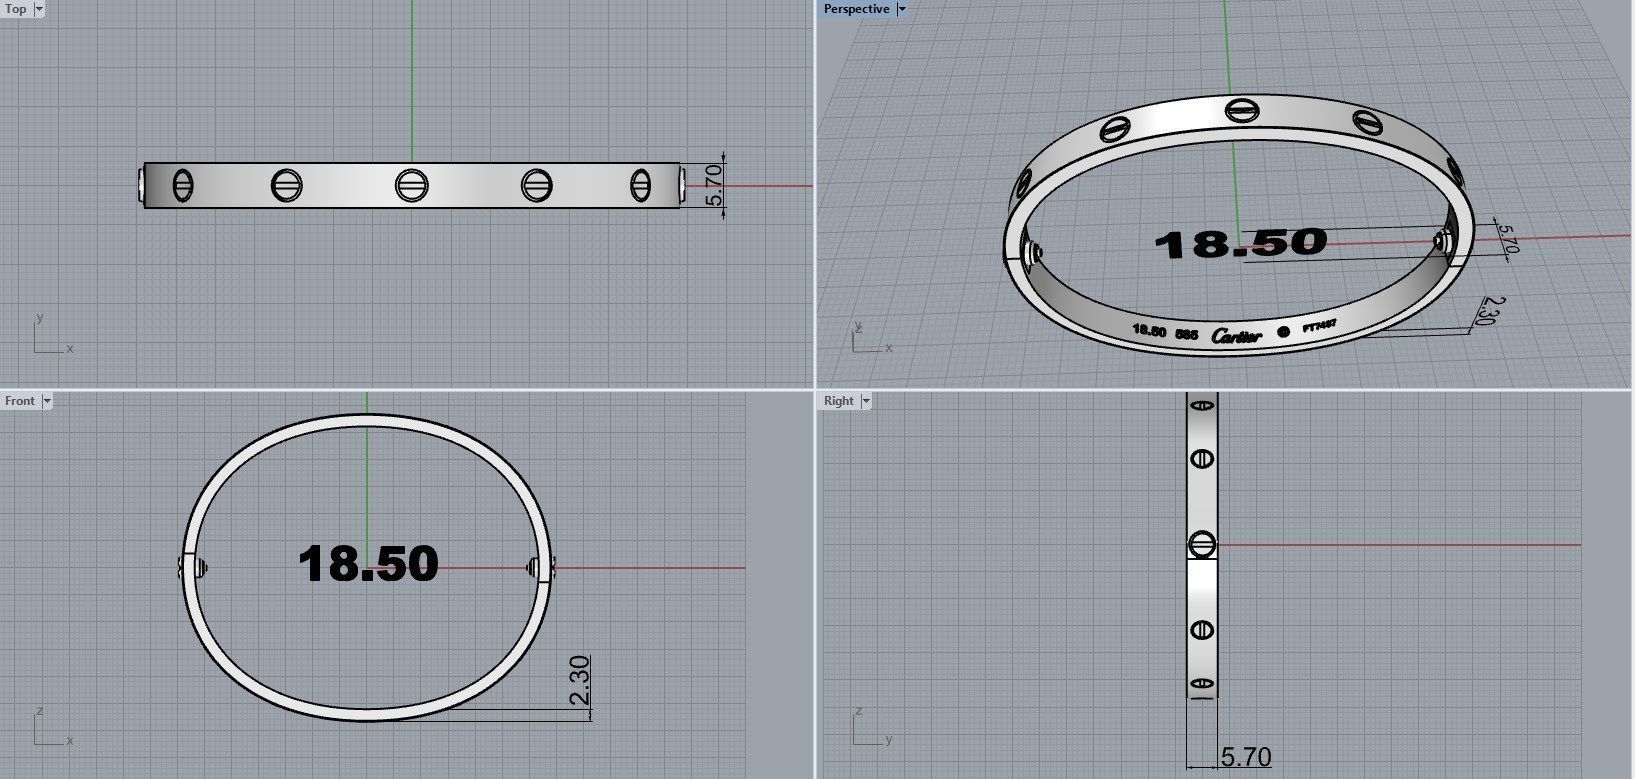Select the 2.30 dimension in Perspective viewport
Screen dimensions: 1635x779
click(1490, 310)
